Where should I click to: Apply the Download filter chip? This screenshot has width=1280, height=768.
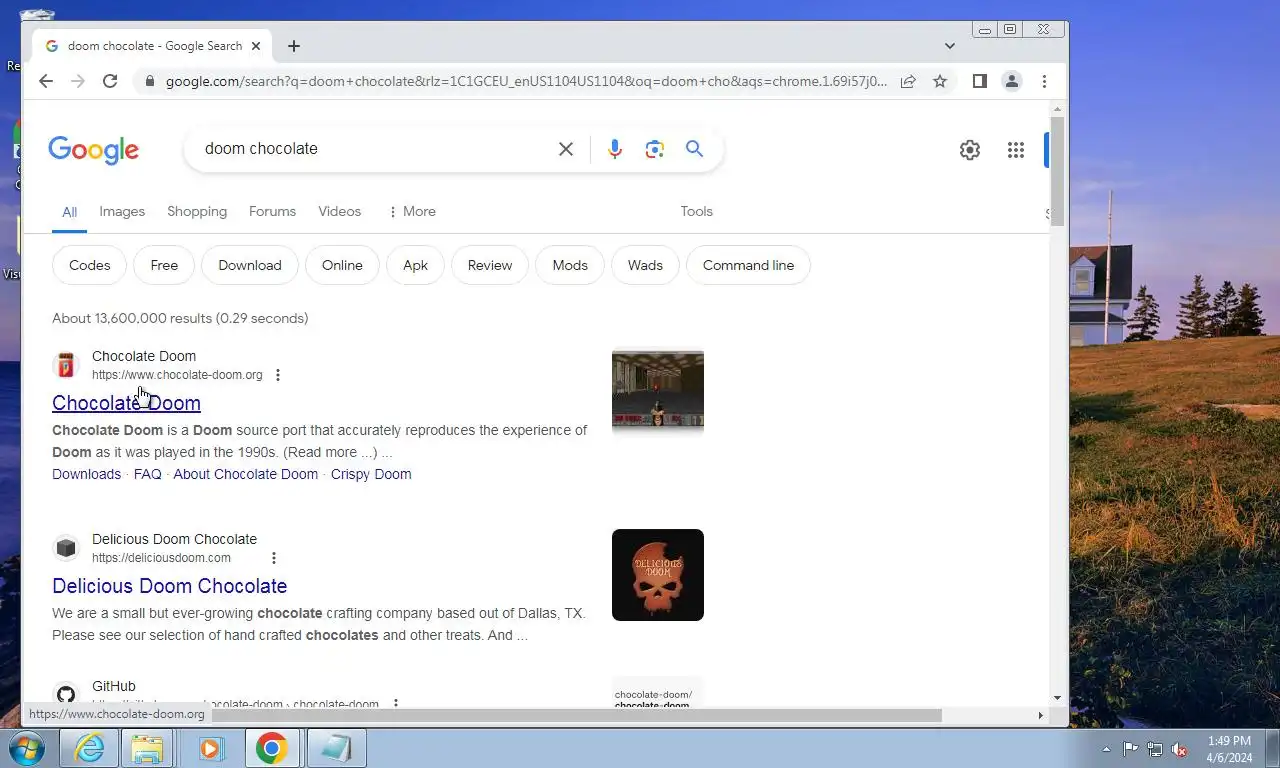(x=250, y=265)
